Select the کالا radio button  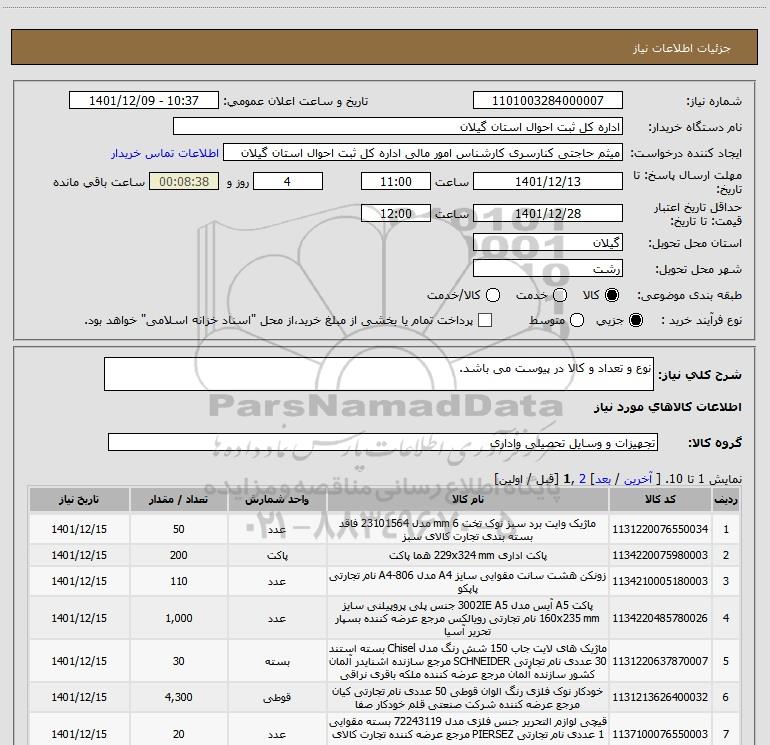[x=612, y=295]
